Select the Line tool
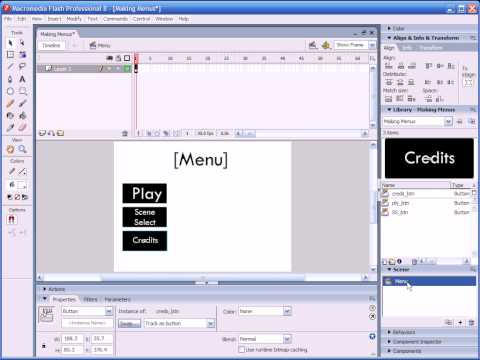The image size is (480, 360). (x=10, y=67)
